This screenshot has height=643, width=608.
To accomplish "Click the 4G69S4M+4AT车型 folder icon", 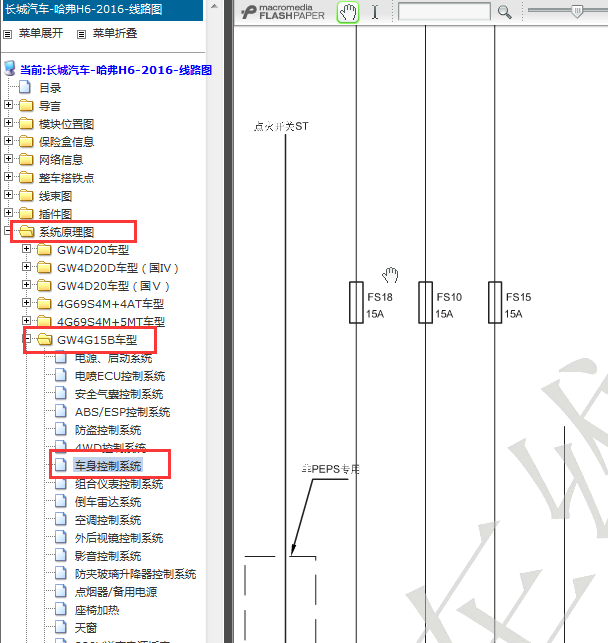I will coord(44,303).
